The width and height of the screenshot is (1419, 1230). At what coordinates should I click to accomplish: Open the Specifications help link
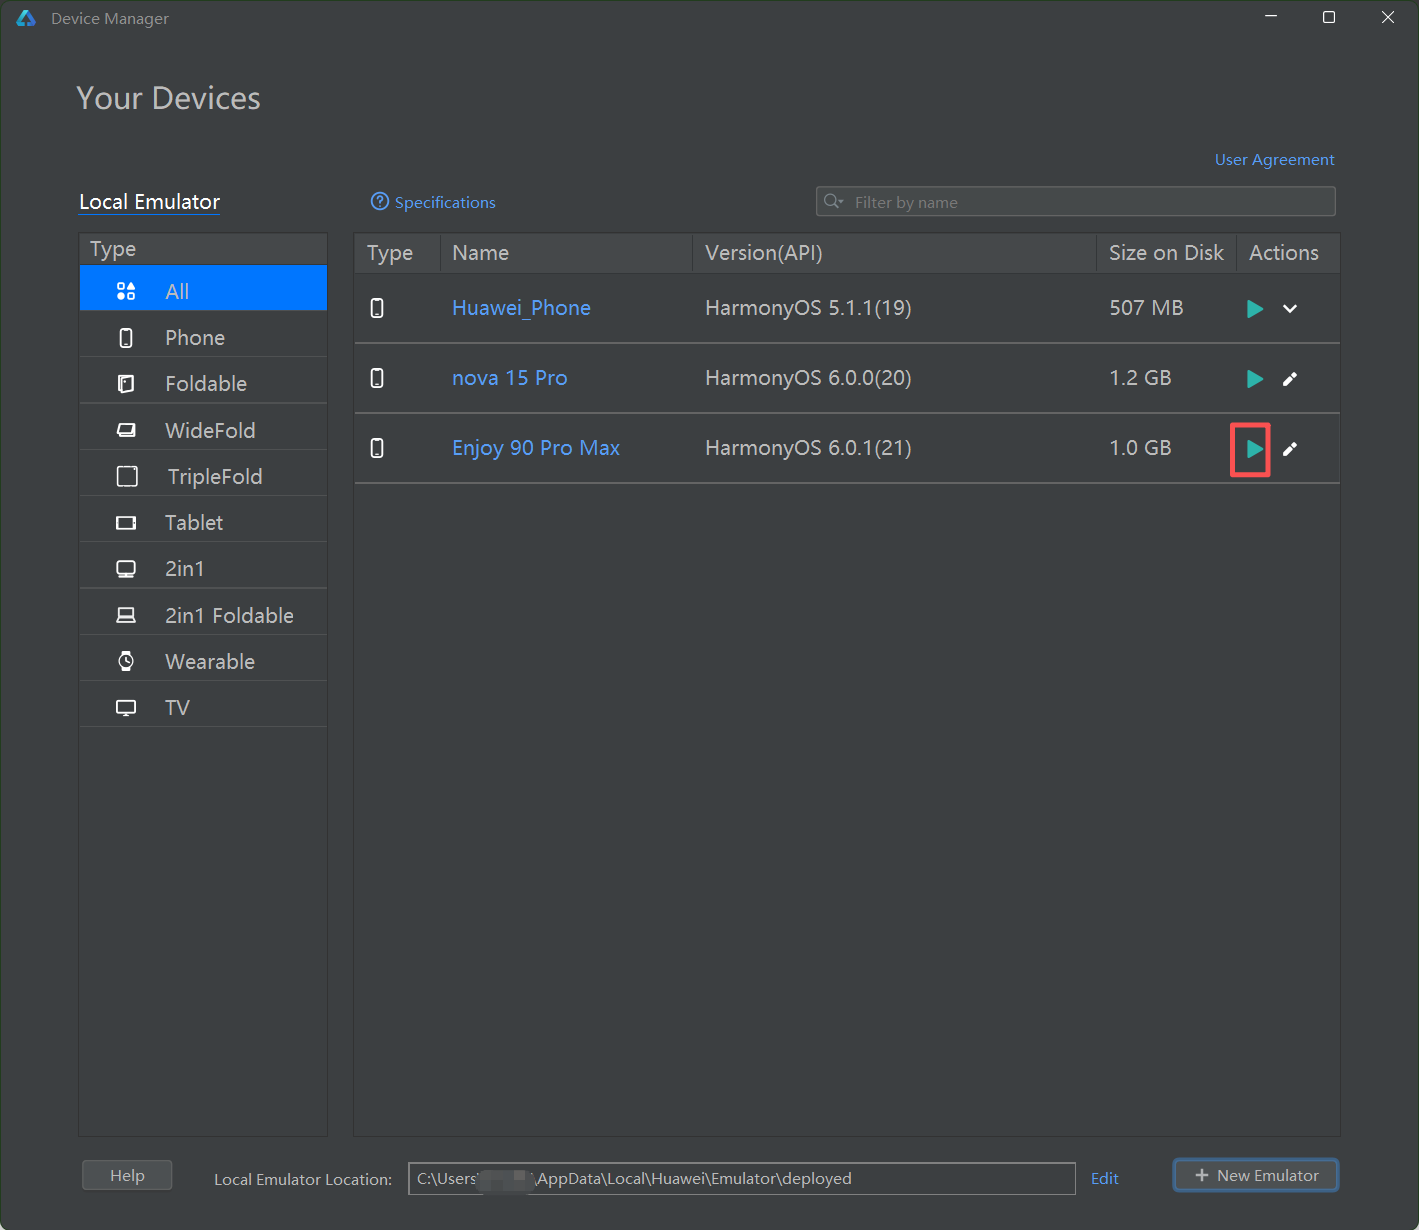click(433, 202)
